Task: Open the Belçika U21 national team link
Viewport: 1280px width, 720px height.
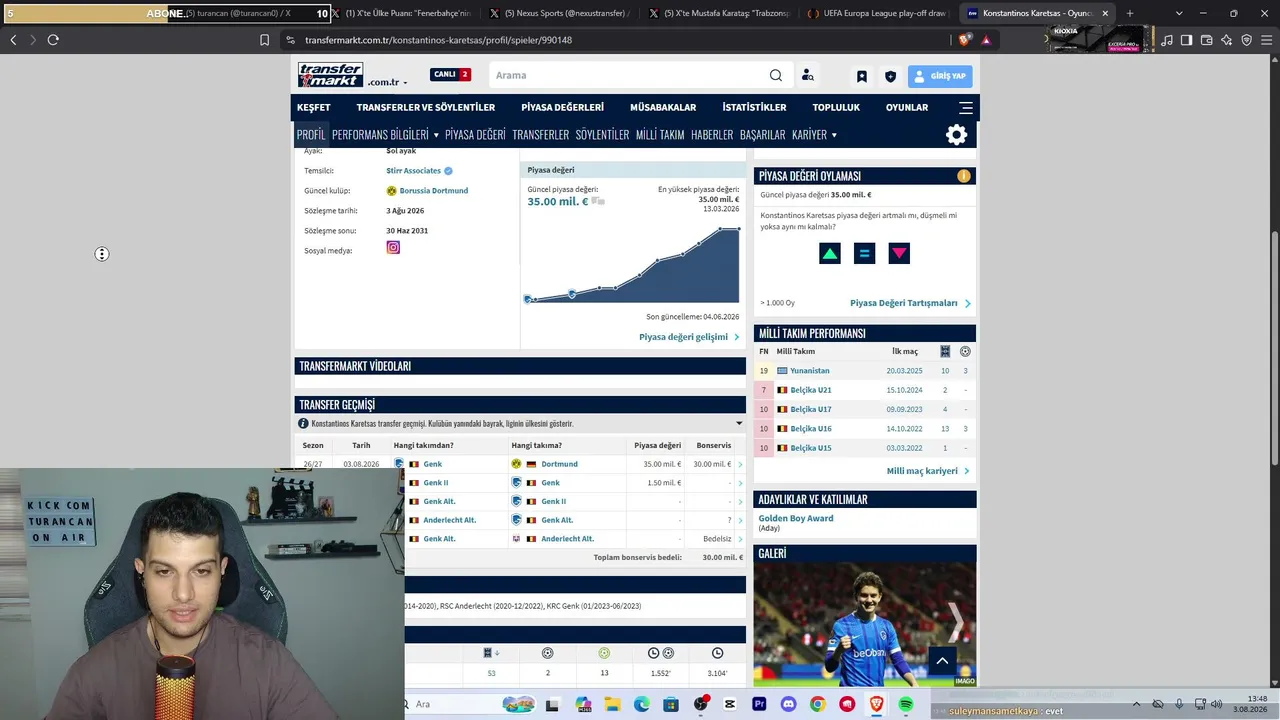Action: [x=811, y=390]
